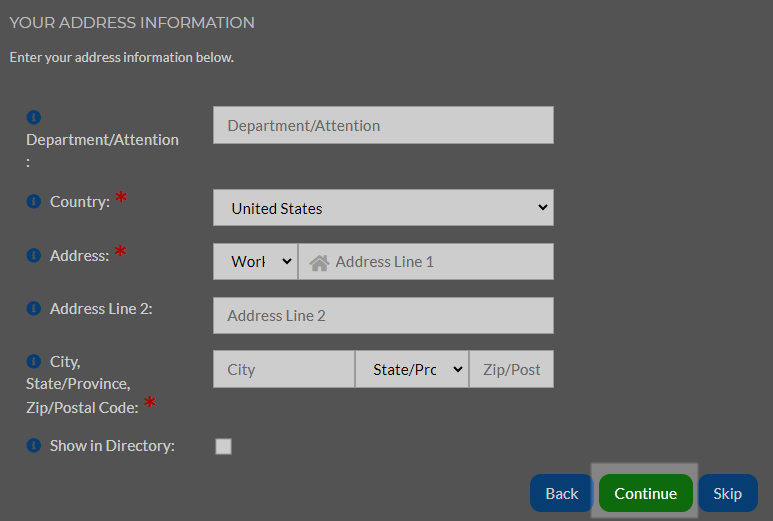This screenshot has height=521, width=773.
Task: Open the Work address type dropdown
Action: (x=255, y=262)
